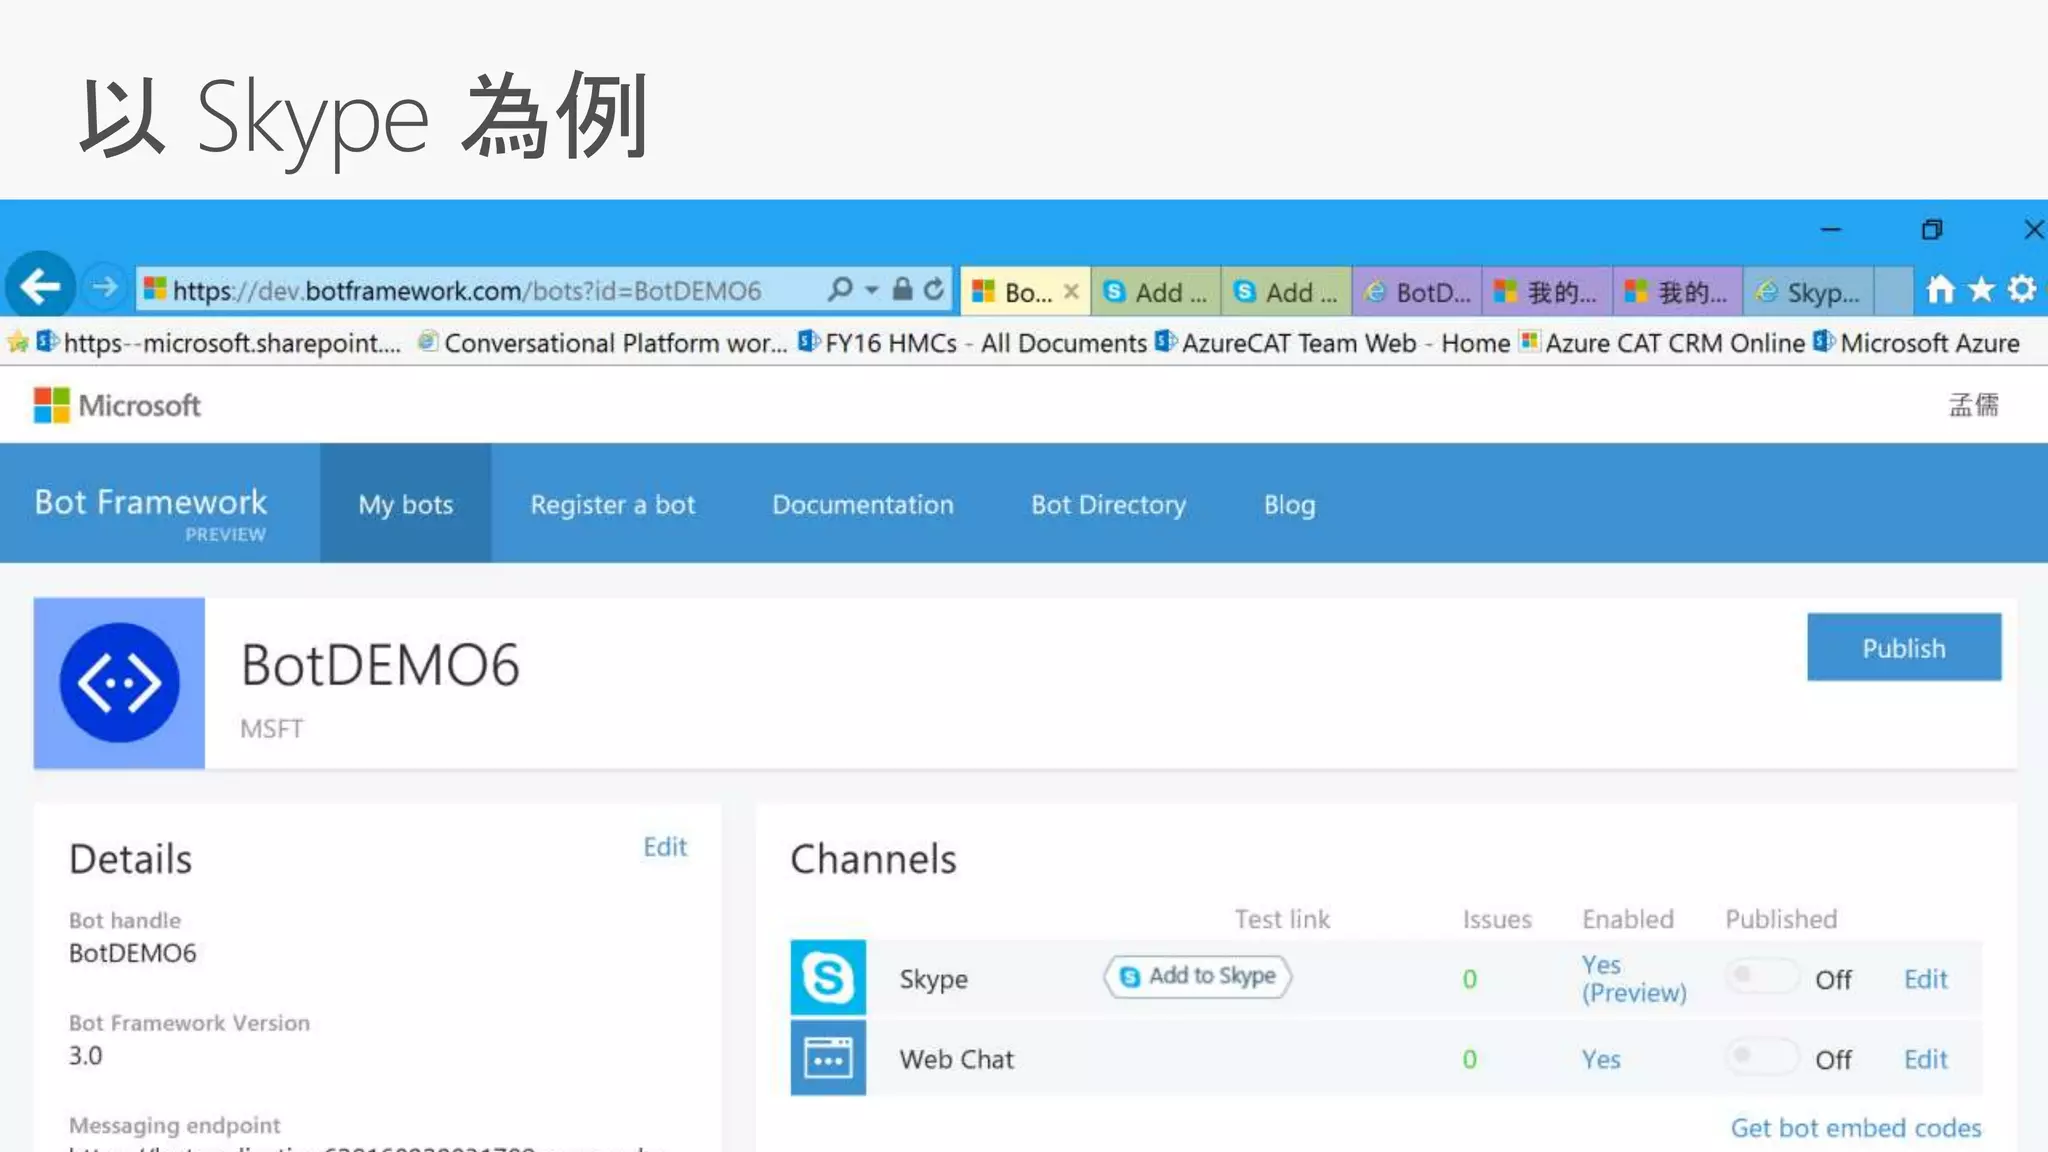
Task: Click the Skype channel logo icon
Action: [x=828, y=978]
